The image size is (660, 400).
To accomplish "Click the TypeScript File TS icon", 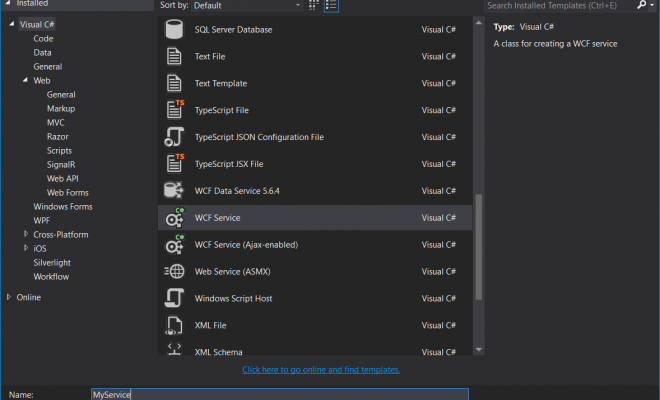I will click(175, 110).
